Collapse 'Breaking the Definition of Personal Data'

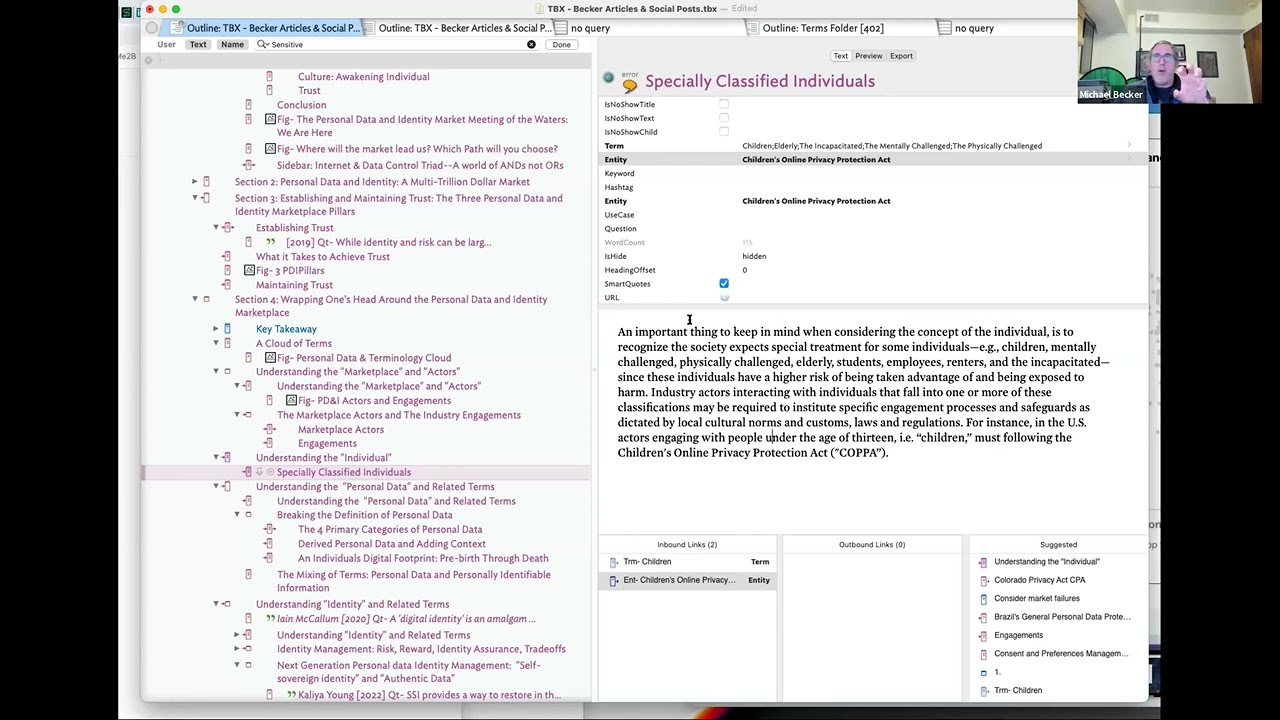coord(237,515)
